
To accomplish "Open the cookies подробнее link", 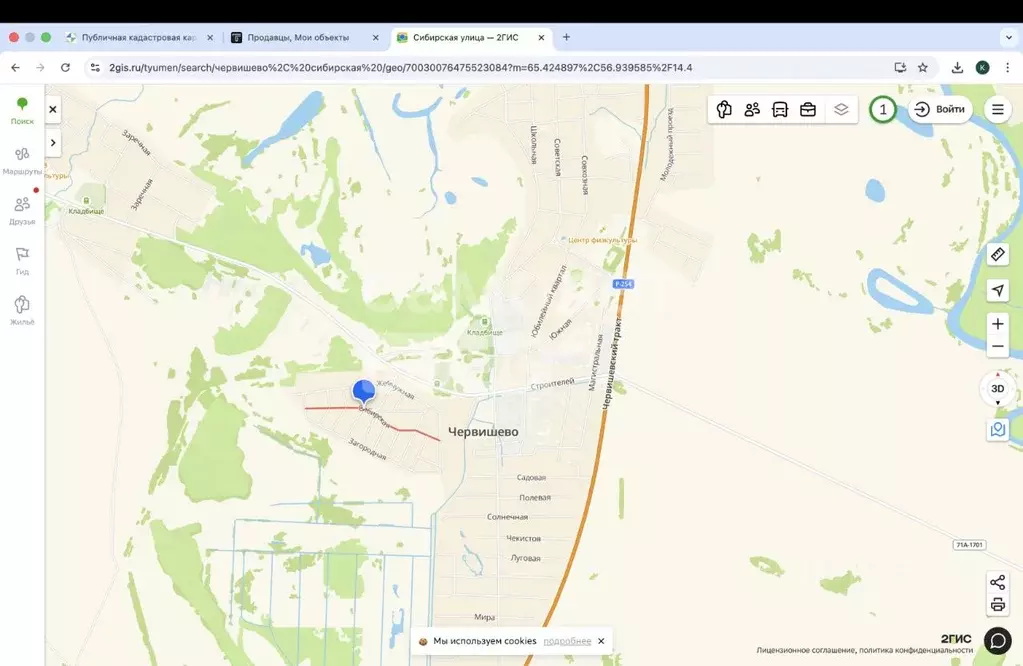I will click(x=567, y=641).
